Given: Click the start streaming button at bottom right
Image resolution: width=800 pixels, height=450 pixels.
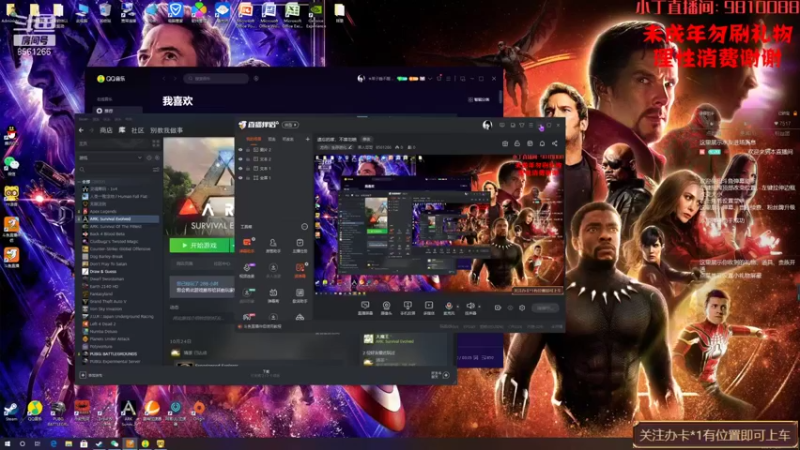Looking at the screenshot, I should [545, 308].
